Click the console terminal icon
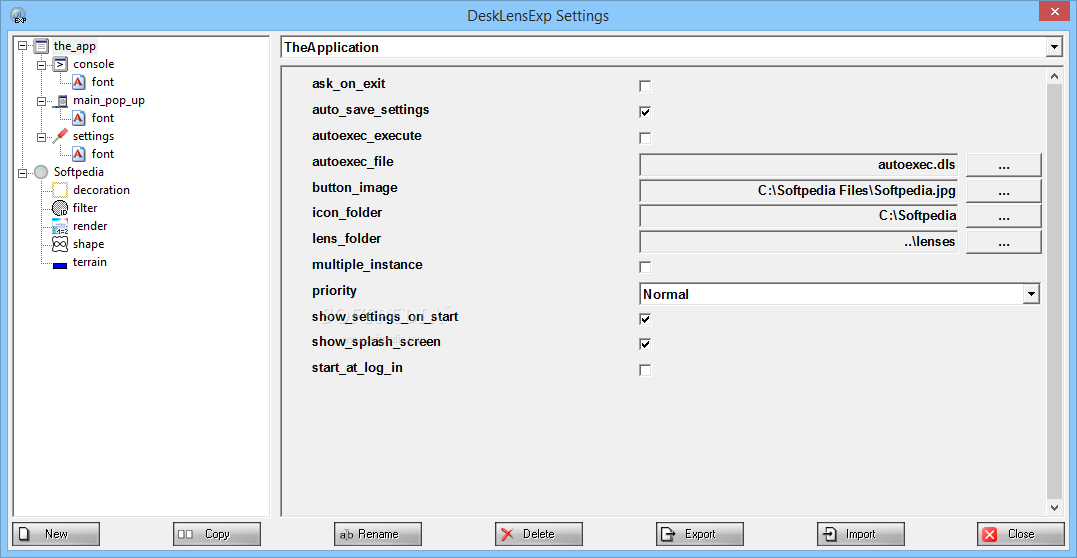This screenshot has width=1077, height=558. click(x=60, y=65)
